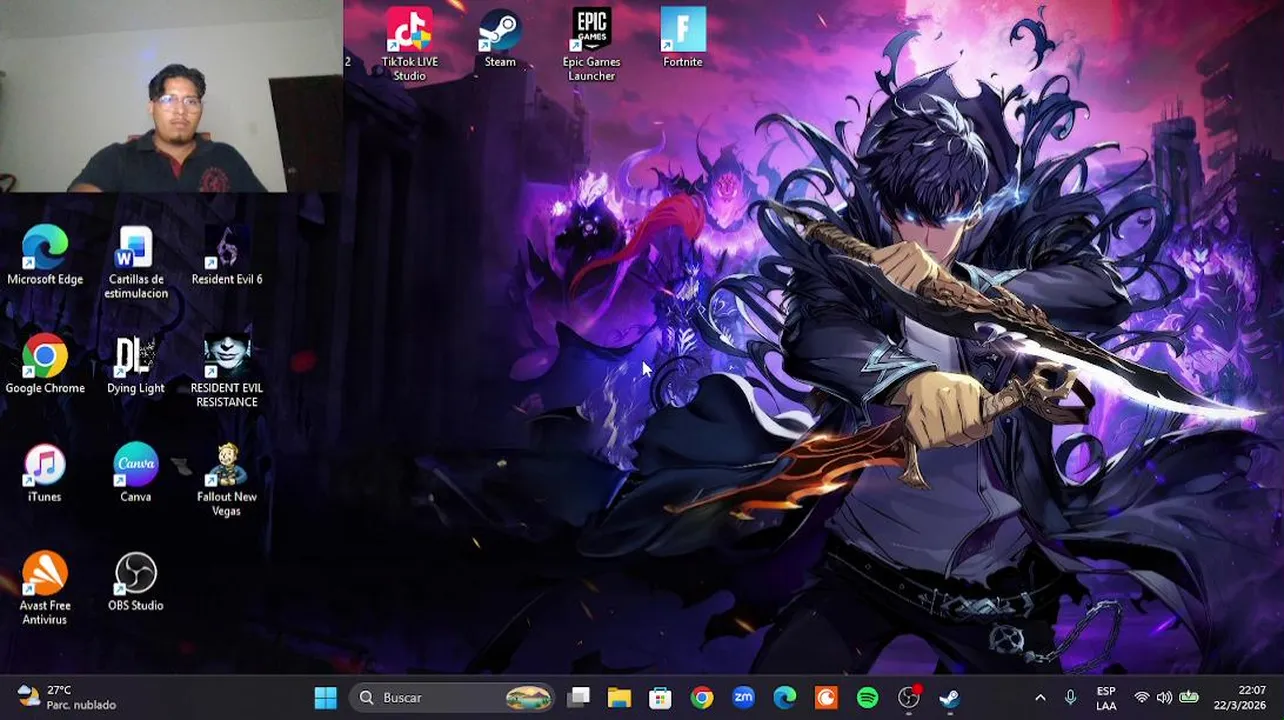Open the orange Crunchyroll taskbar app
The height and width of the screenshot is (720, 1284).
[826, 697]
